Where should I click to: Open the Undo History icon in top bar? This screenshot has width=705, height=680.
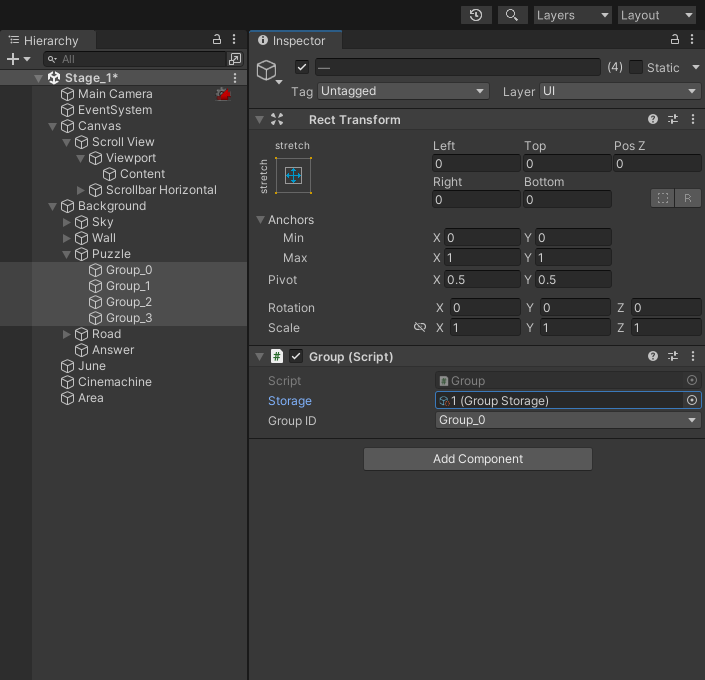[x=476, y=15]
